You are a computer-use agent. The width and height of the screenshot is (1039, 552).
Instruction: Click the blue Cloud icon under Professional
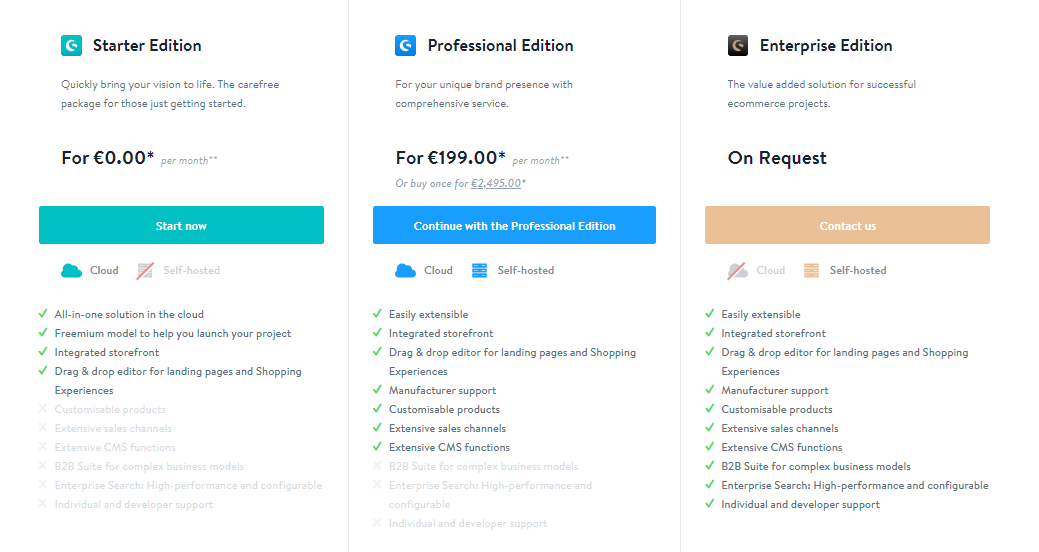(405, 270)
